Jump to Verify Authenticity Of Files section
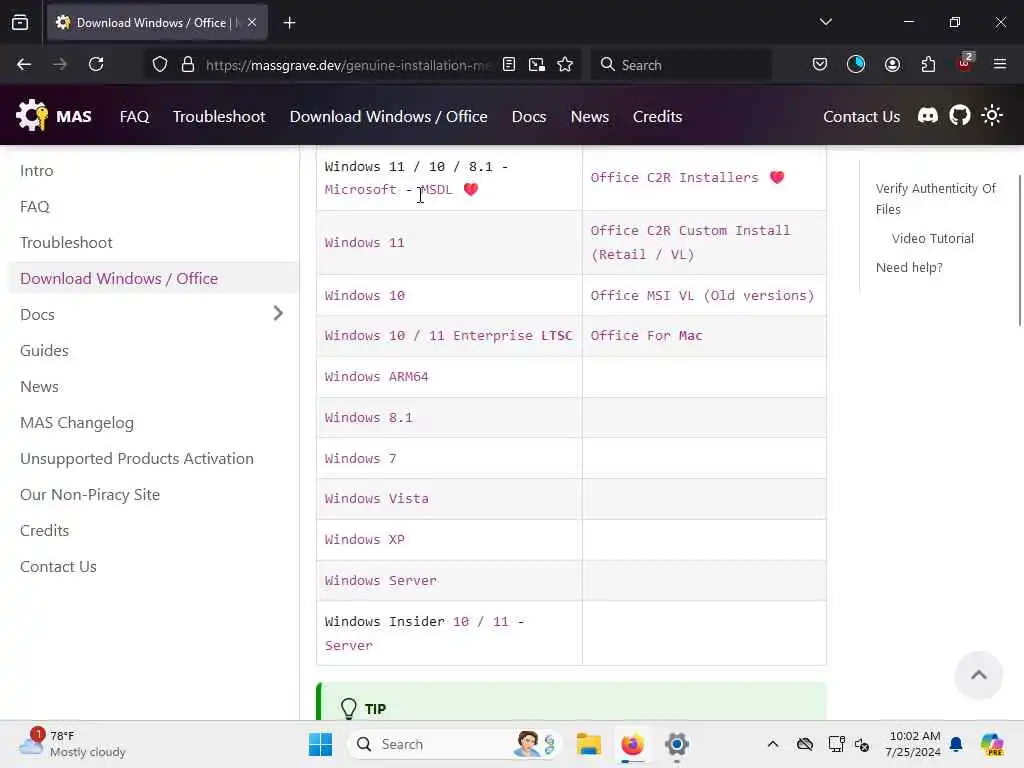Image resolution: width=1024 pixels, height=768 pixels. (x=935, y=199)
